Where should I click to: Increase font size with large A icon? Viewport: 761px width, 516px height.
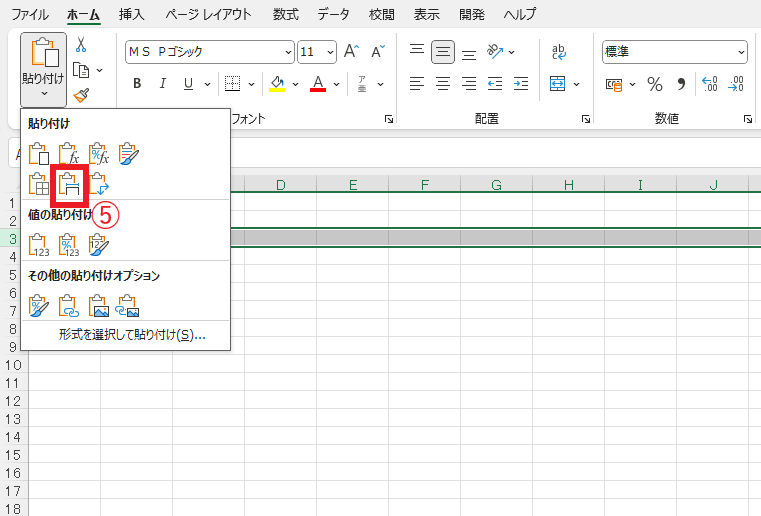pyautogui.click(x=351, y=51)
